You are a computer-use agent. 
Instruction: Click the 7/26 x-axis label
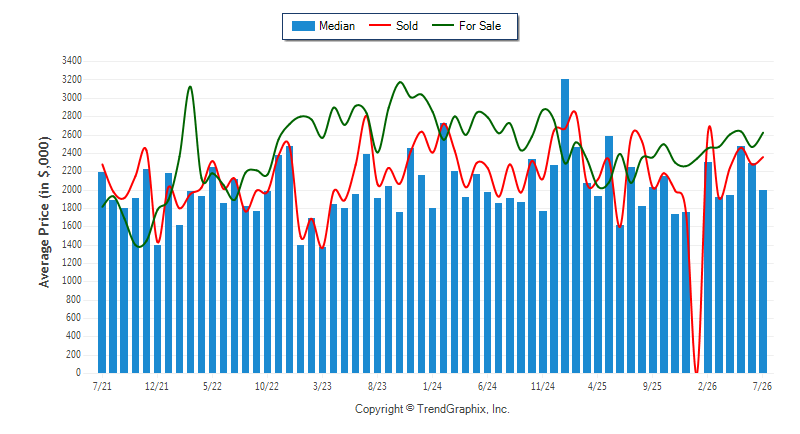tap(762, 386)
